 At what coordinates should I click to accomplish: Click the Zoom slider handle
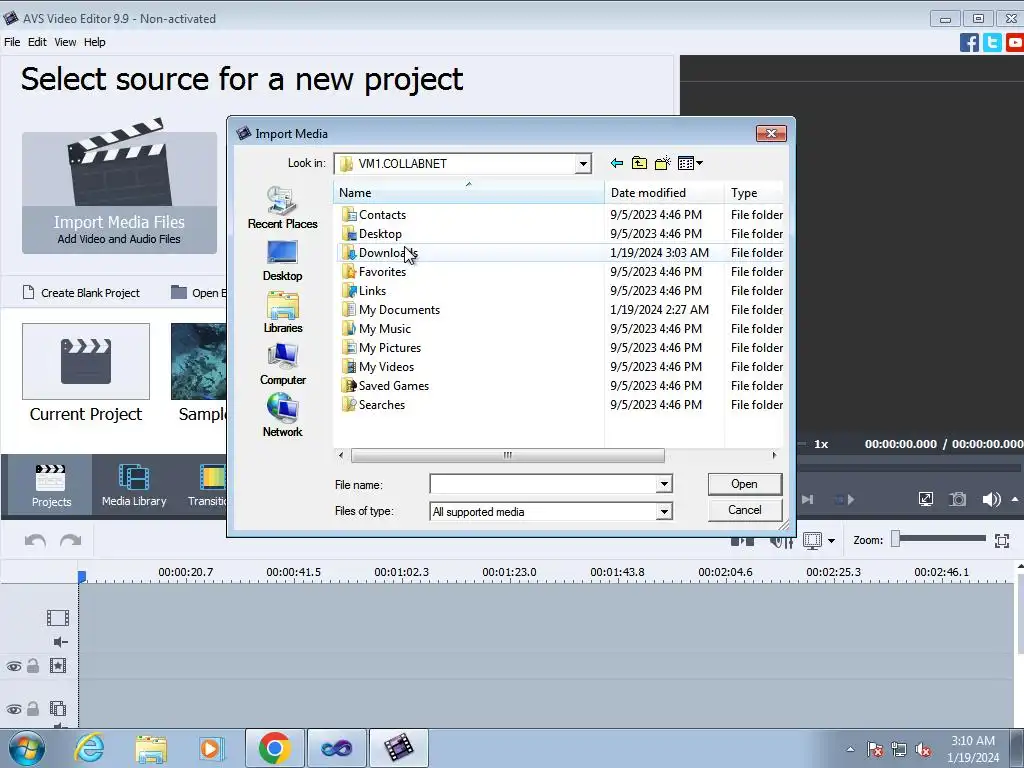[896, 539]
